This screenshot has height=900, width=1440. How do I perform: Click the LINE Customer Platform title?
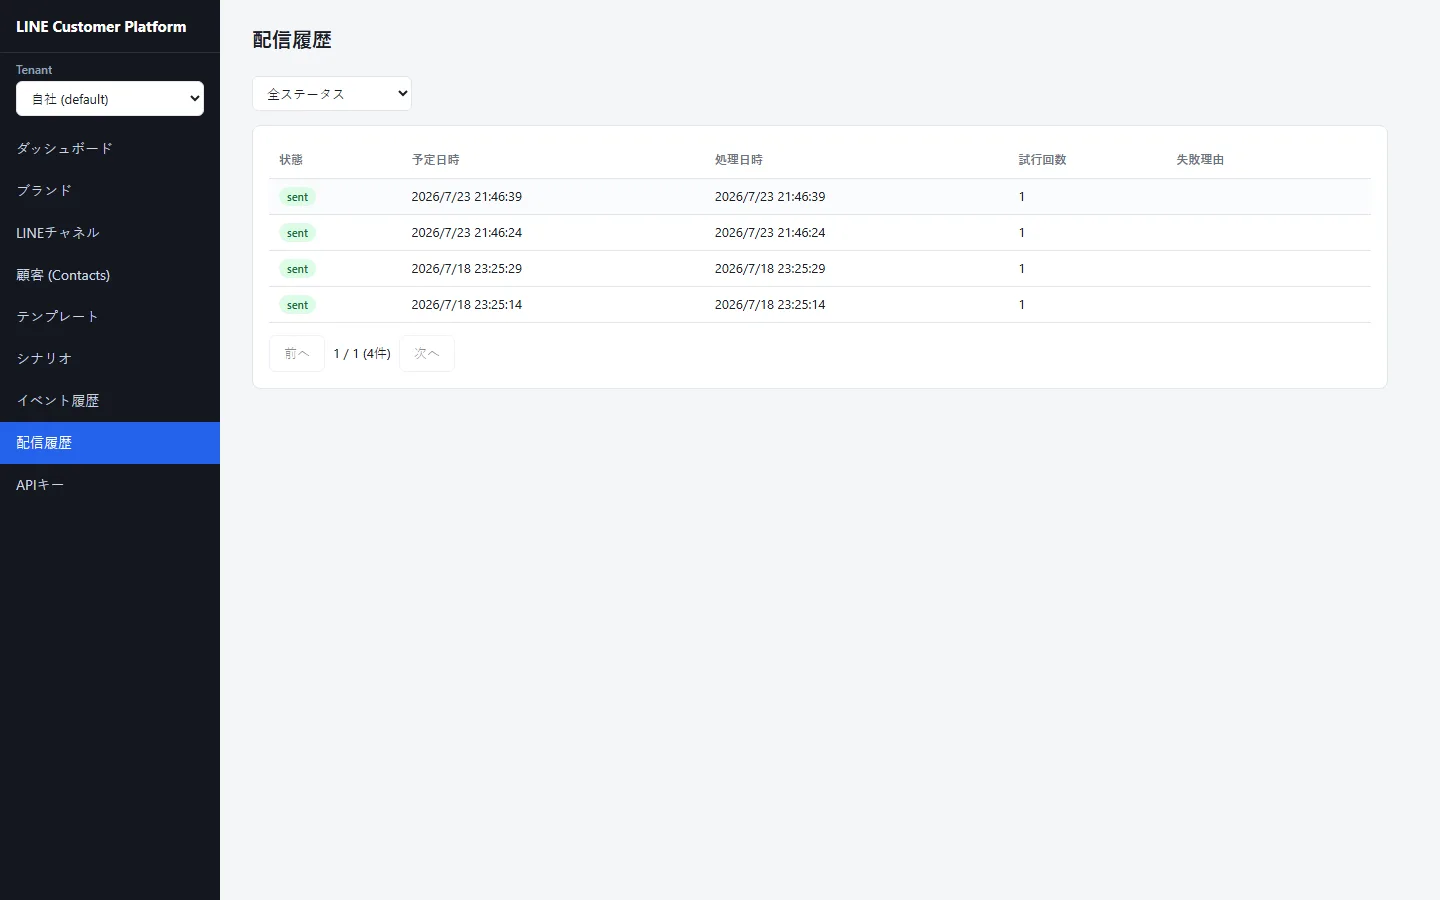pyautogui.click(x=101, y=27)
